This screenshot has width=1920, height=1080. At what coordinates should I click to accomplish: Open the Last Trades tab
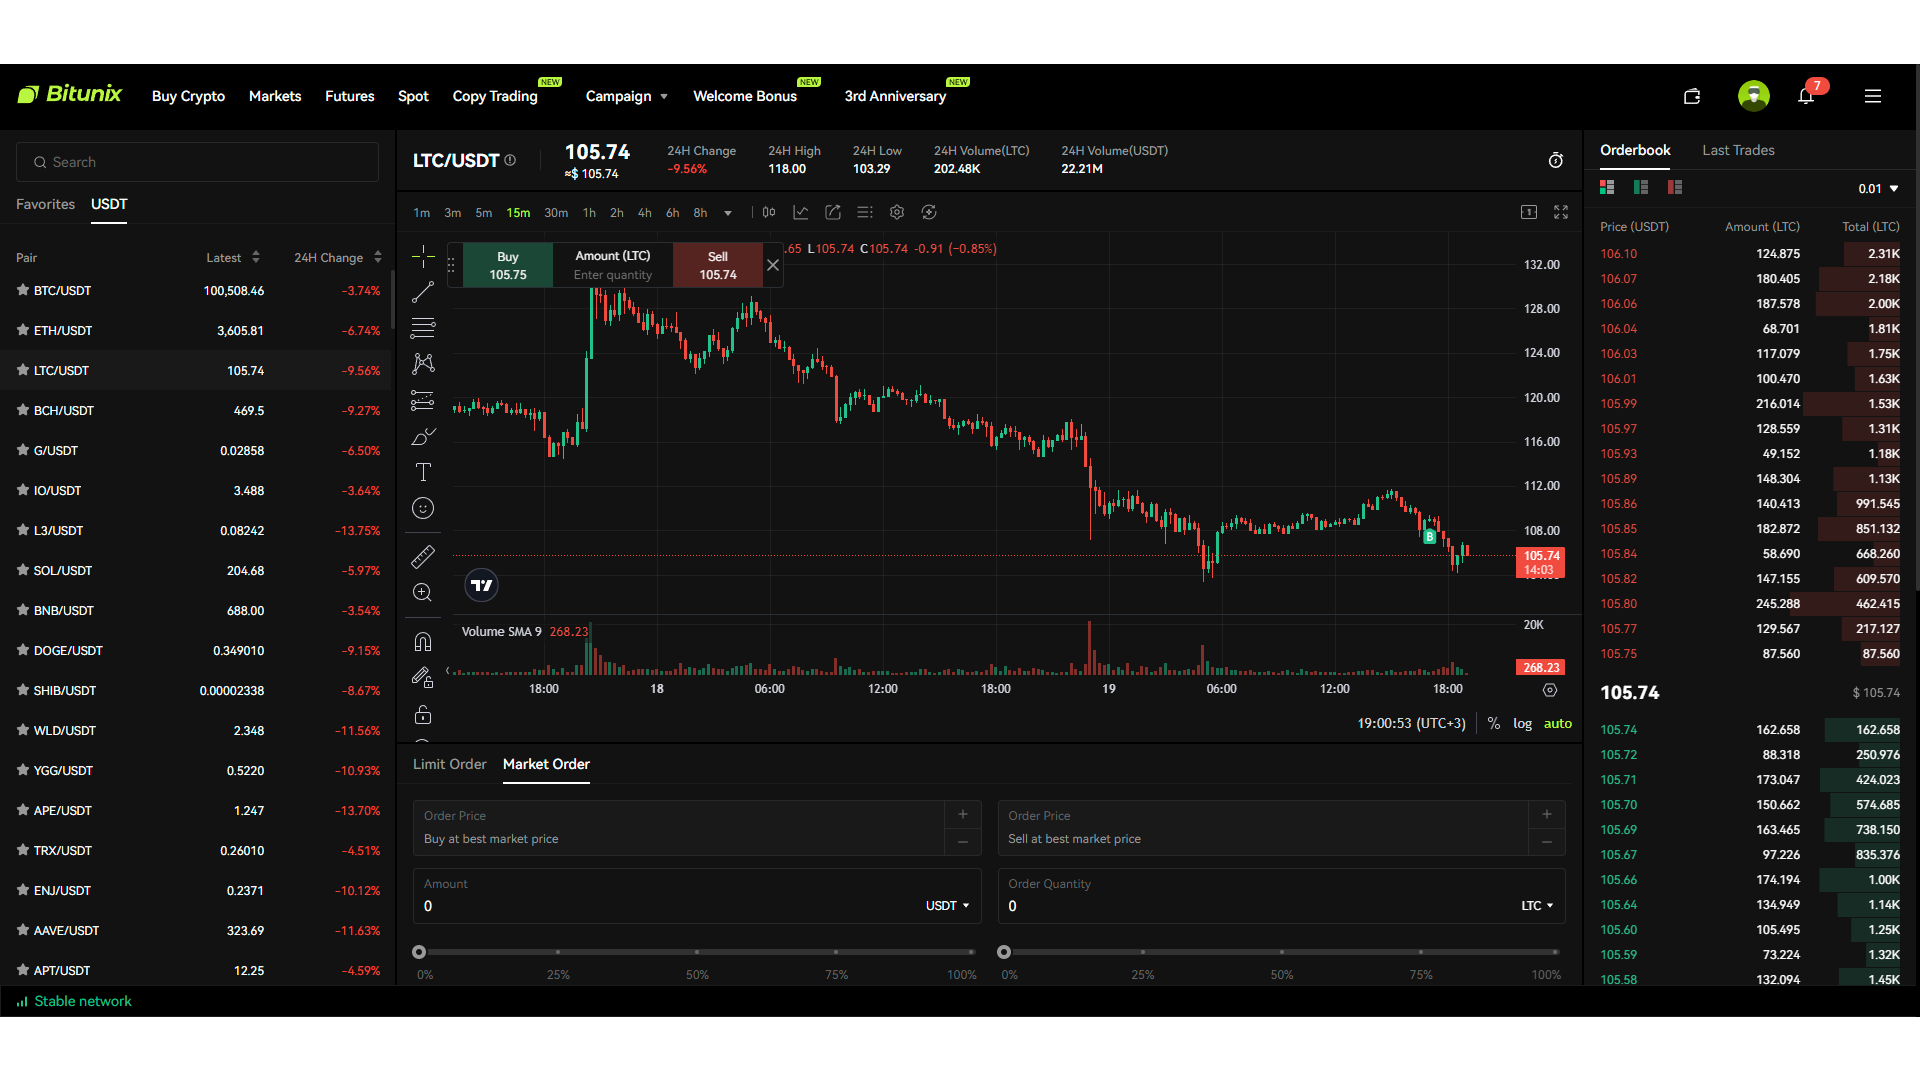pyautogui.click(x=1738, y=150)
